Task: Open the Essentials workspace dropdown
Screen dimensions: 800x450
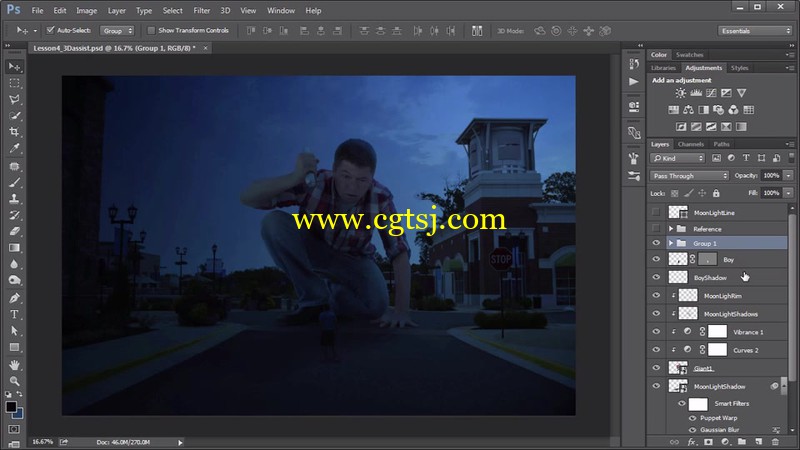Action: [755, 31]
